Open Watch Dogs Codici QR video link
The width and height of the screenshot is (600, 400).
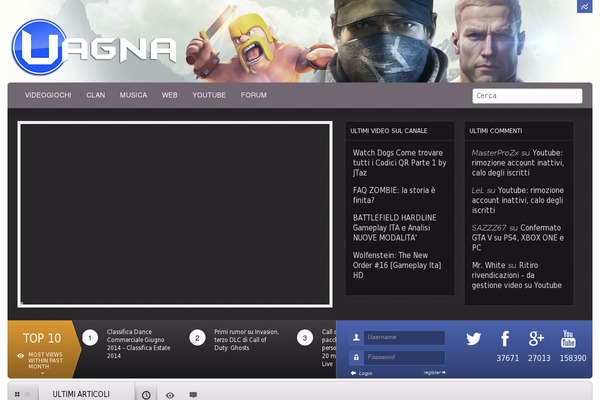coord(399,163)
